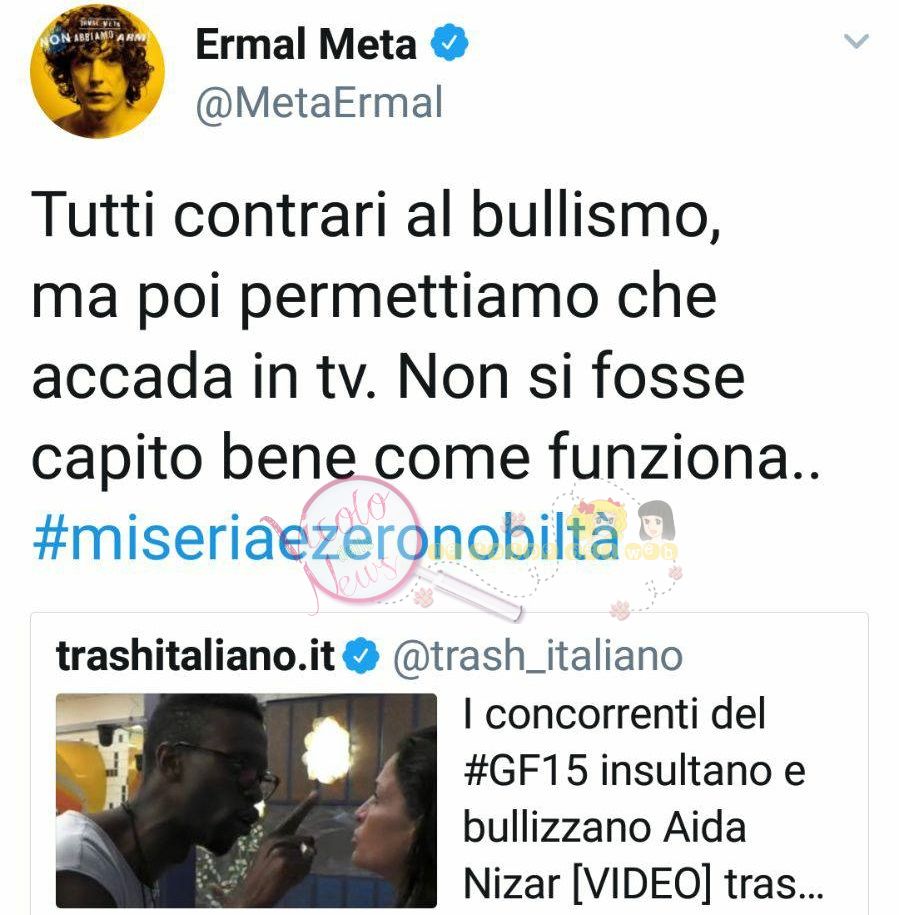Expand the tweet options chevron

point(856,41)
